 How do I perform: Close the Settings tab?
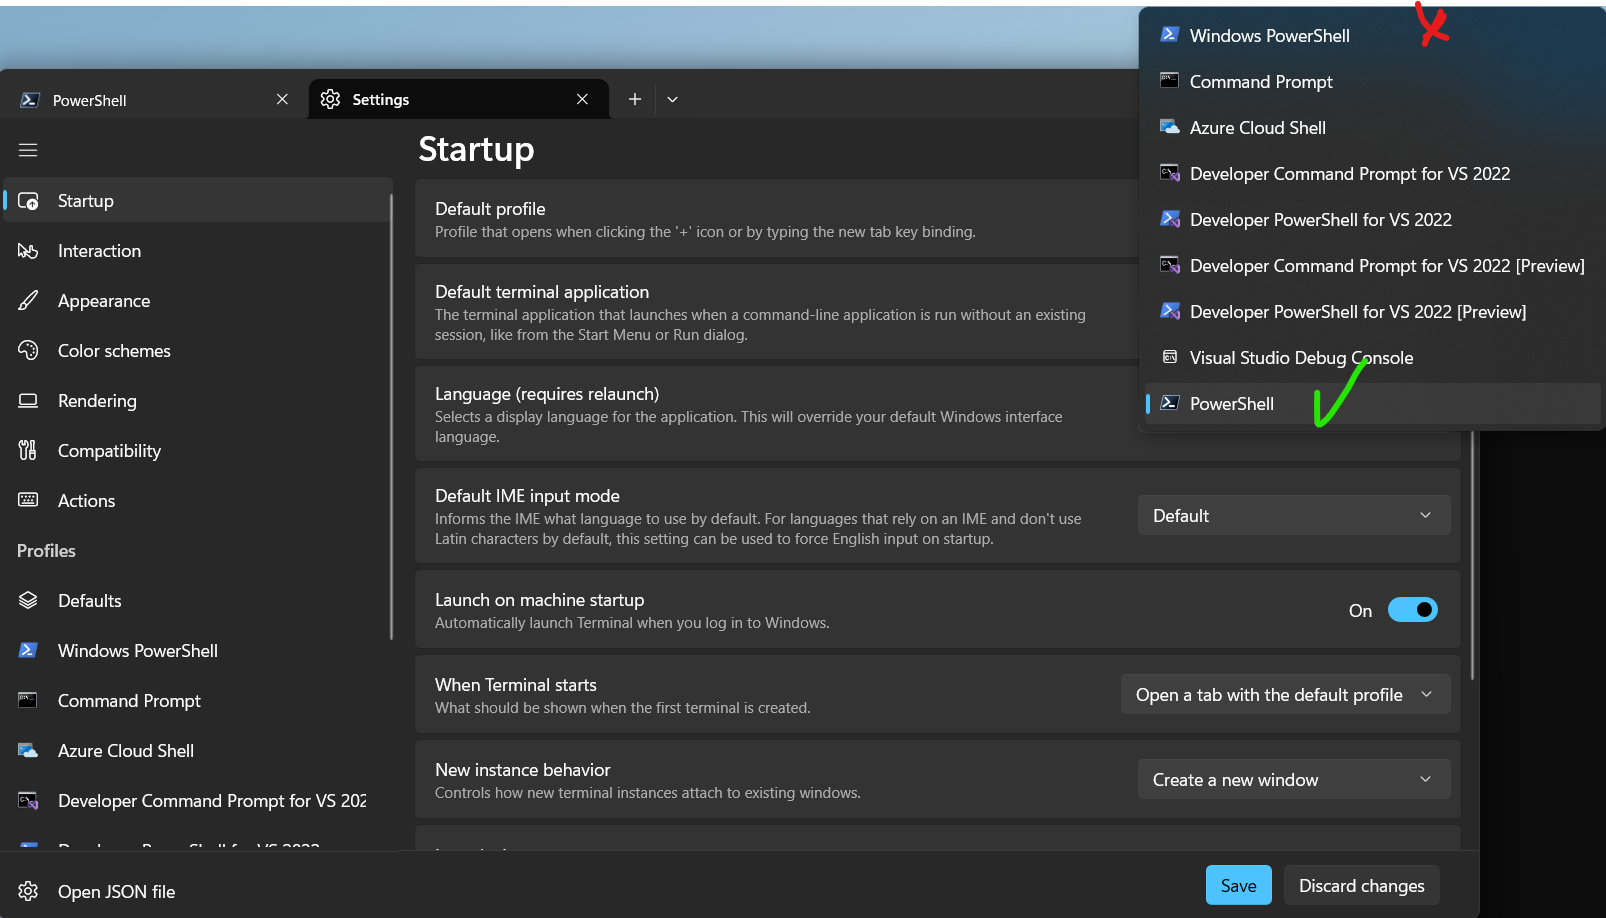point(583,99)
